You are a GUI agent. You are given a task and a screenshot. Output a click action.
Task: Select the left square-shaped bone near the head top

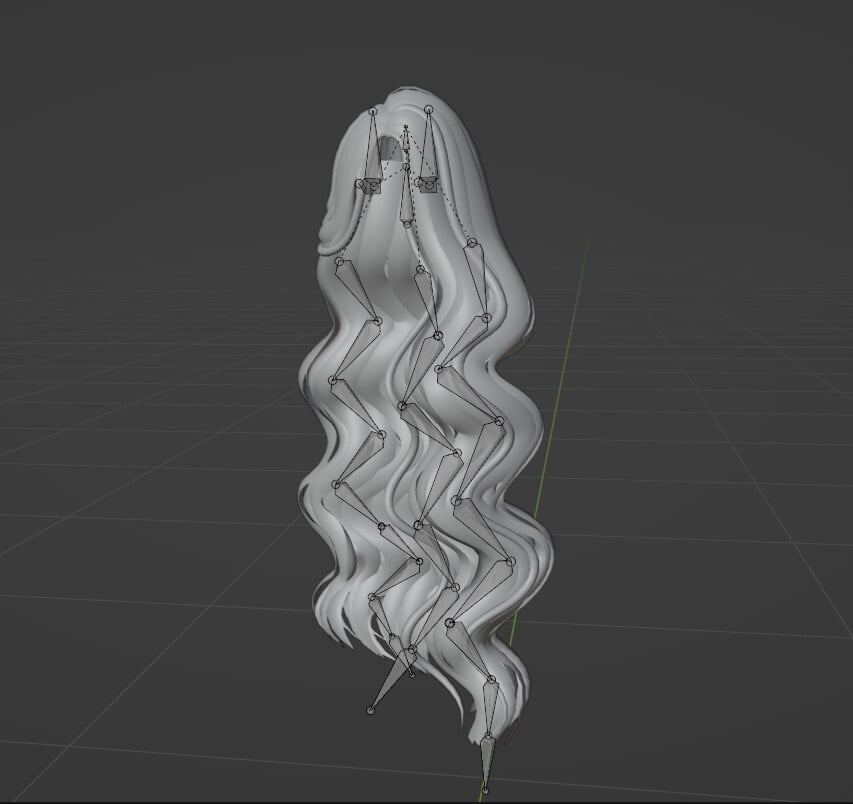(x=372, y=185)
